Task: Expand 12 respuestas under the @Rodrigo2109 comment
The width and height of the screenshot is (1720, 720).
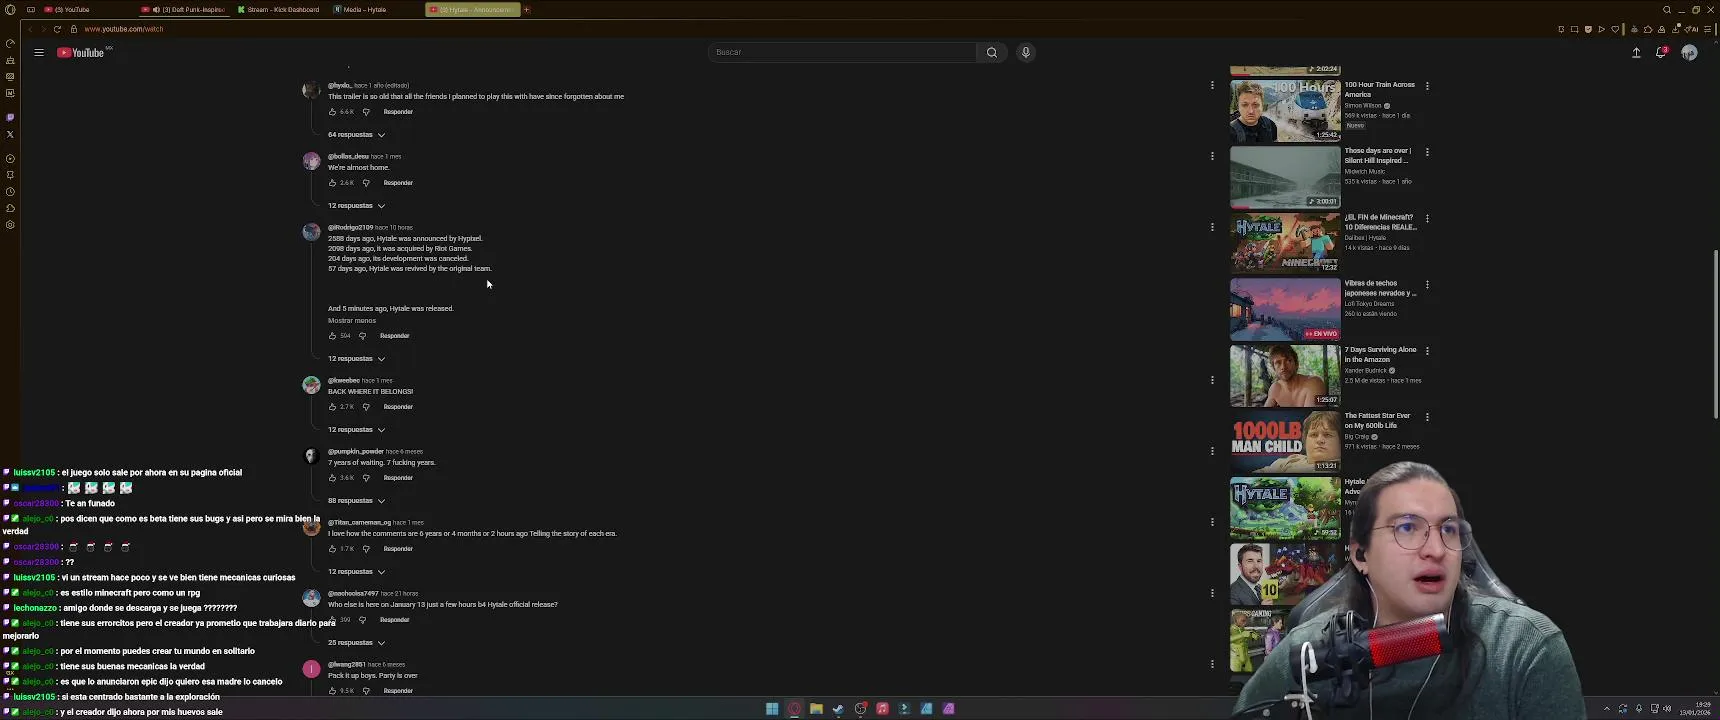Action: click(x=356, y=359)
